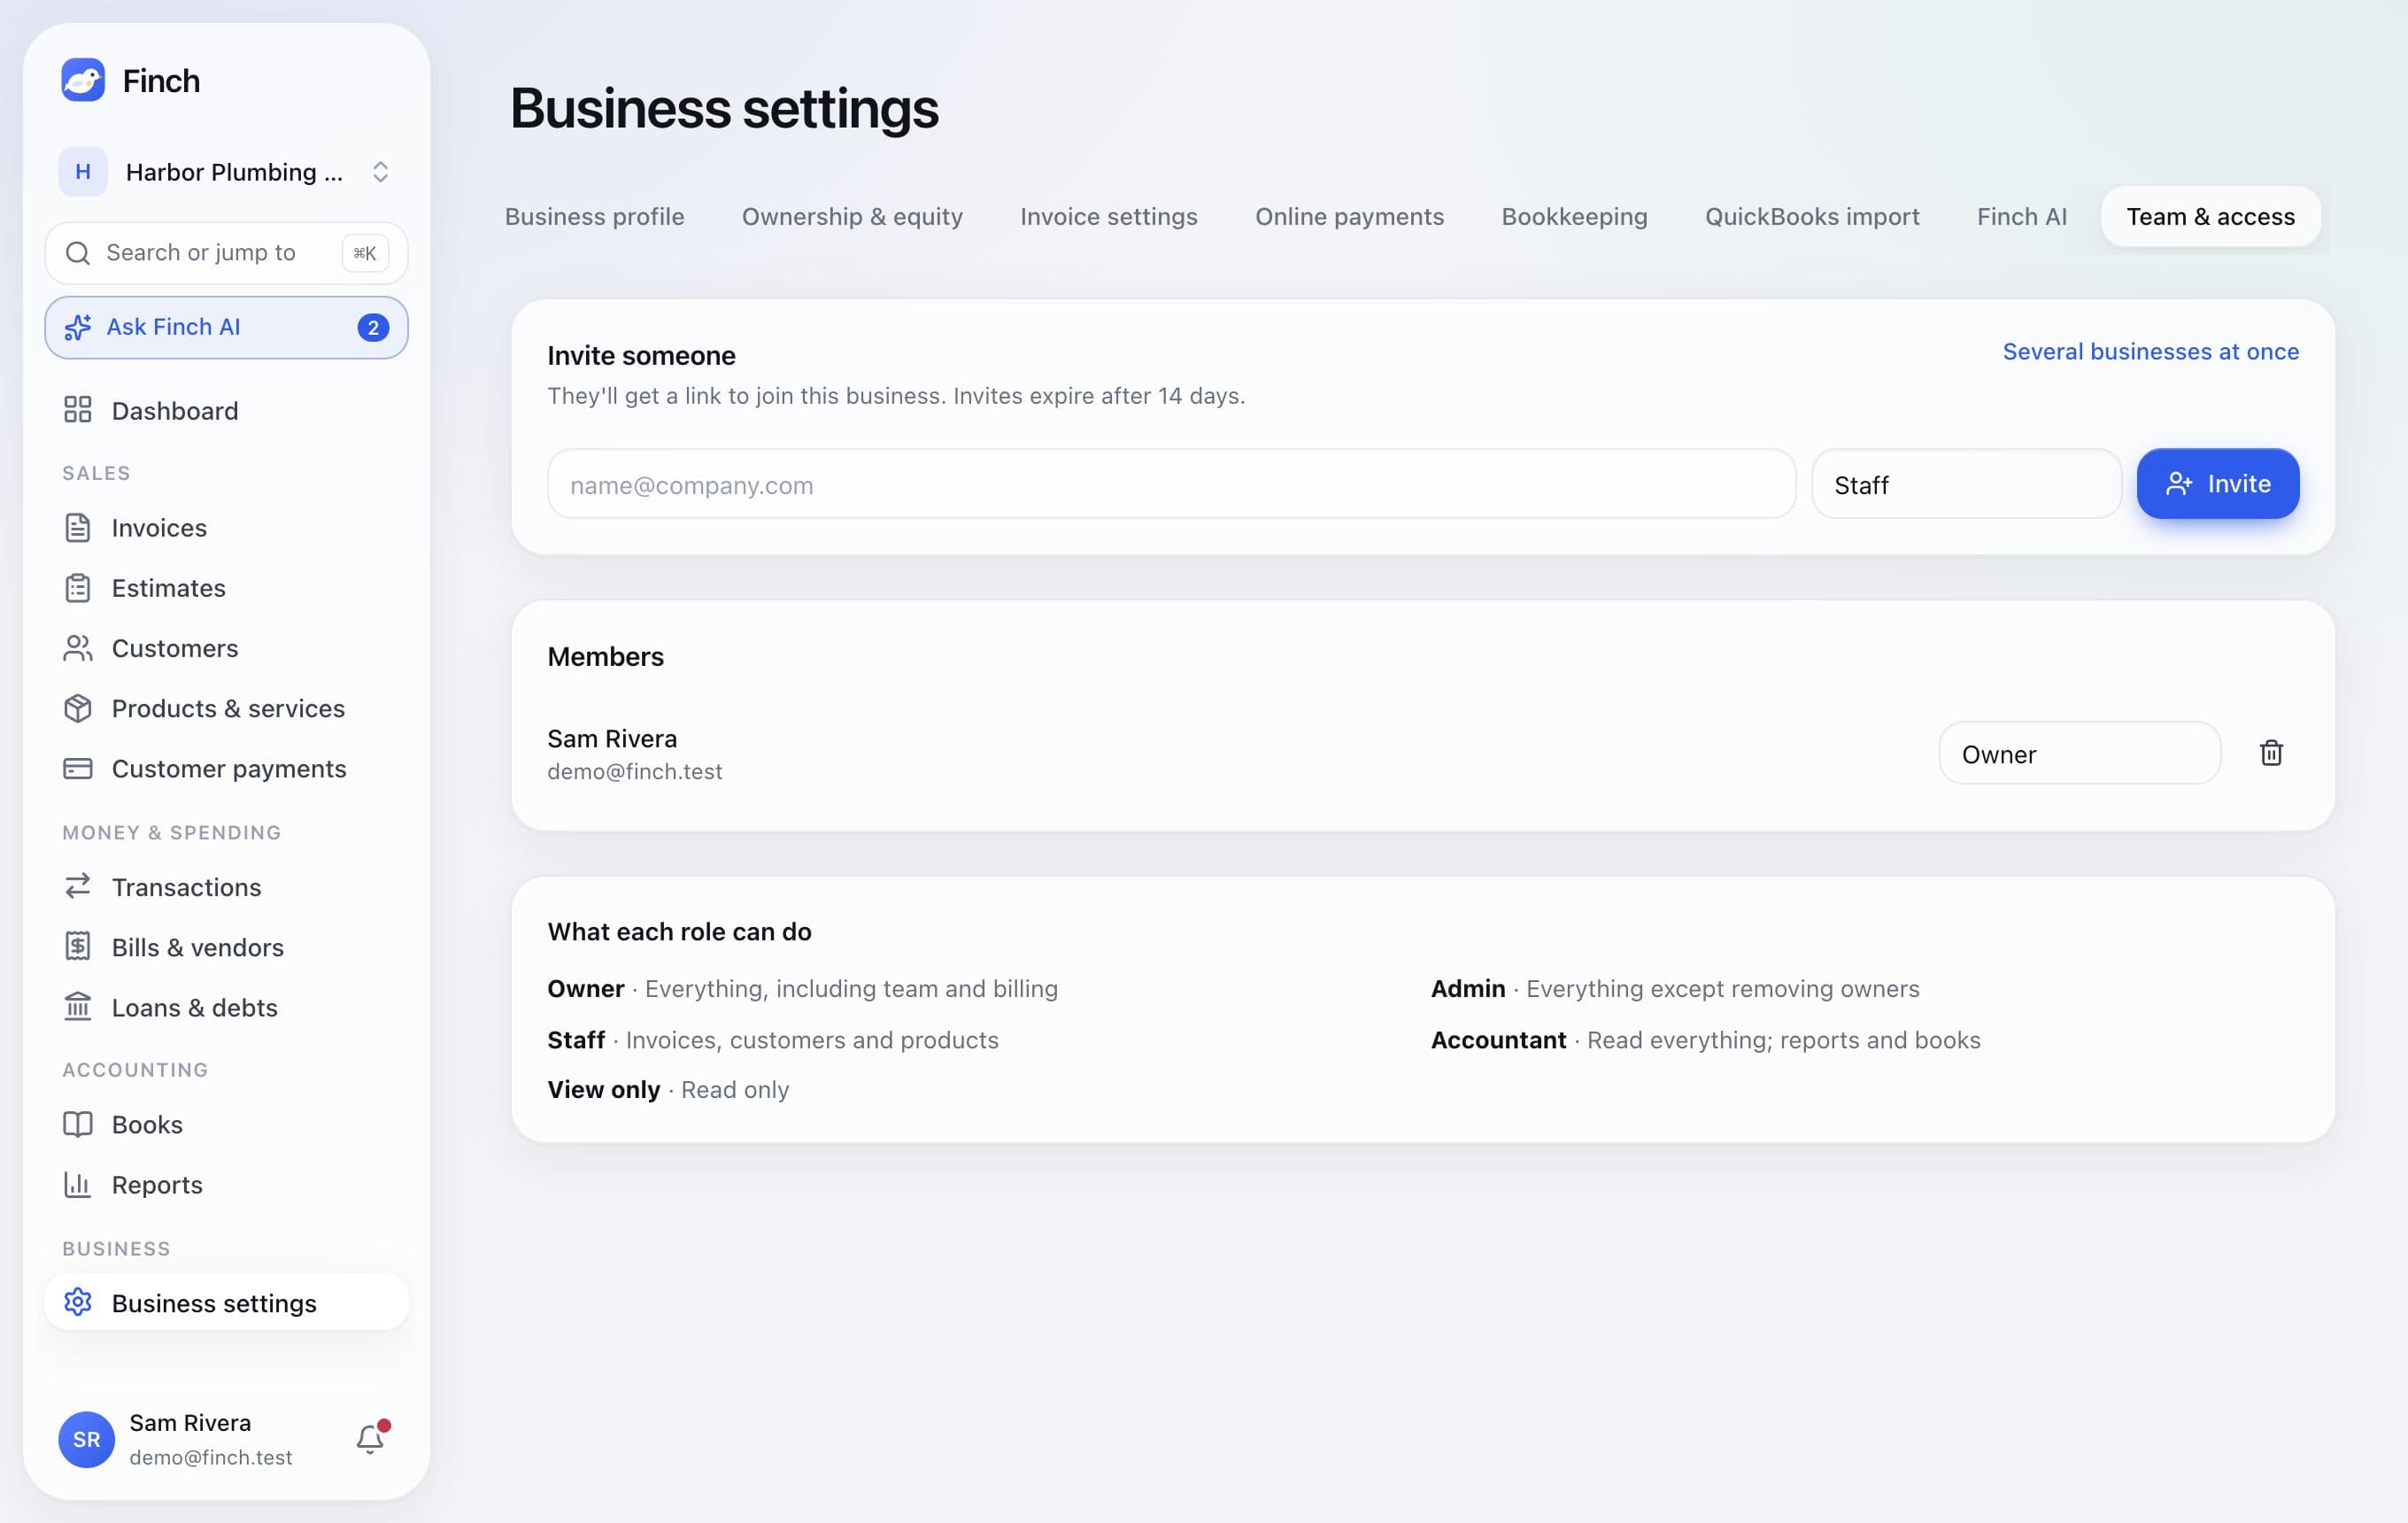Viewport: 2408px width, 1523px height.
Task: Click the Ask Finch AI notification badge
Action: click(373, 327)
